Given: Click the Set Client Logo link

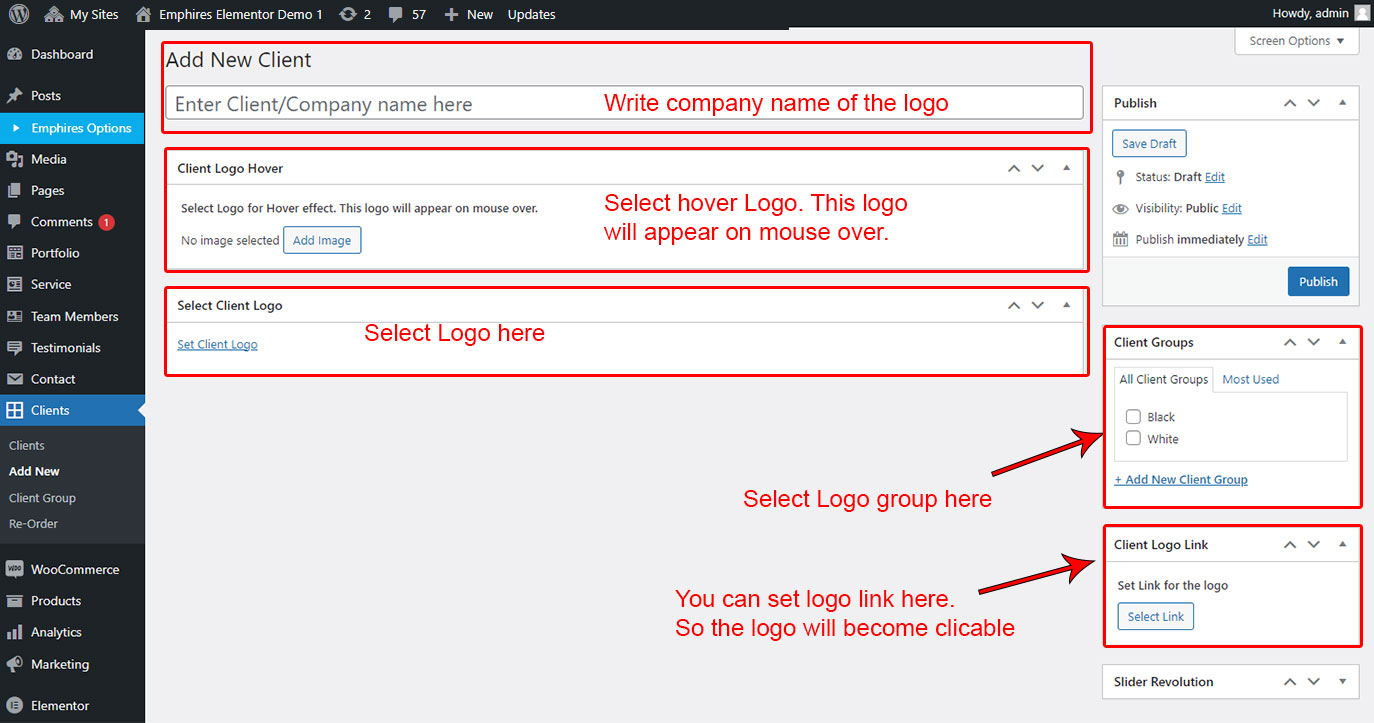Looking at the screenshot, I should [217, 344].
